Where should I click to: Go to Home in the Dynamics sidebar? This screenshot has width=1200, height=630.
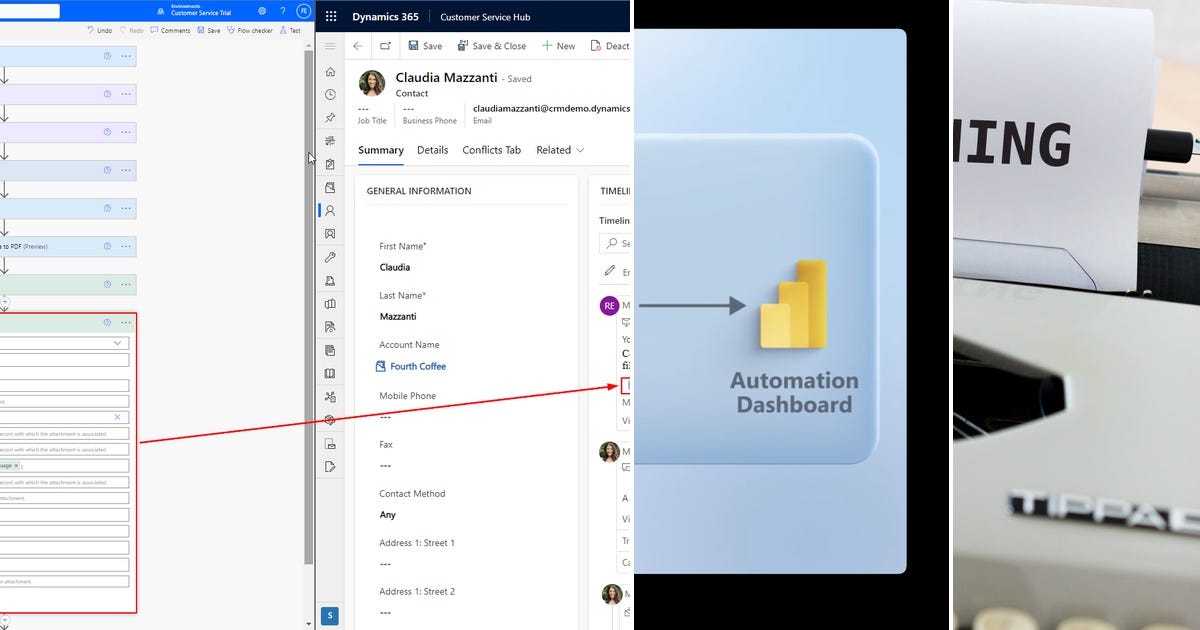[330, 71]
